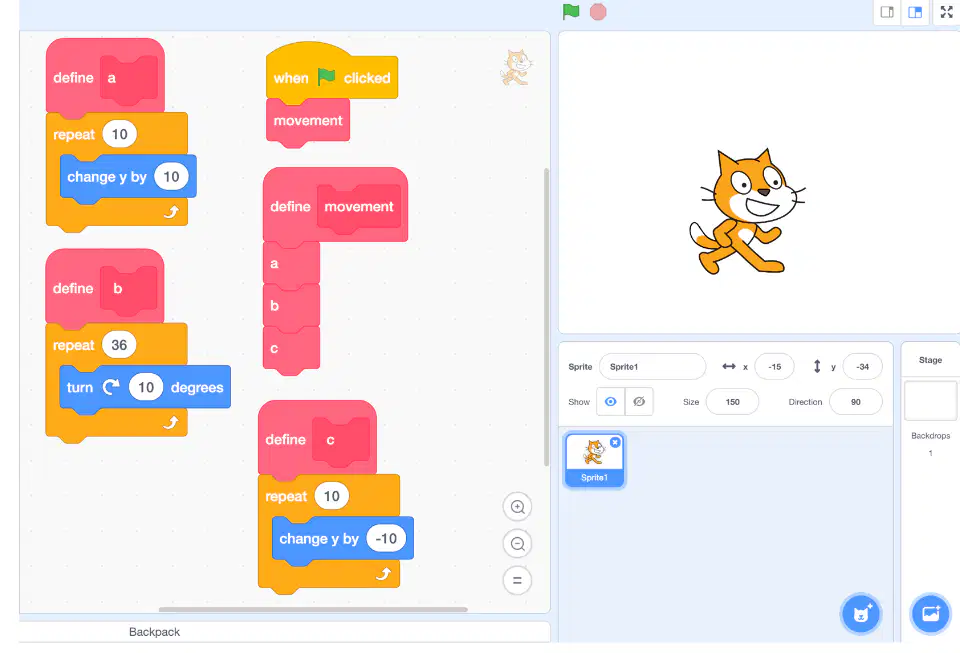Click the turn clockwise degrees block

coord(145,388)
